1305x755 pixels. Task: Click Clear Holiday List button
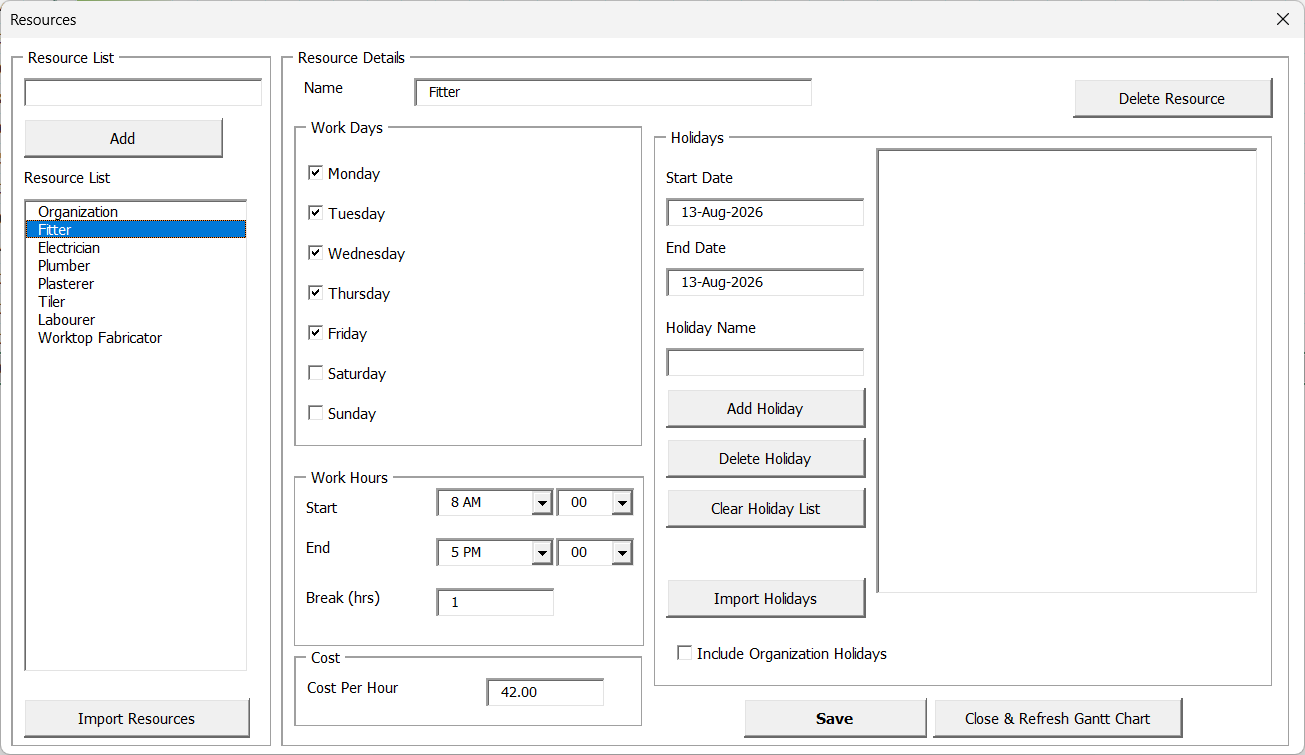click(765, 508)
